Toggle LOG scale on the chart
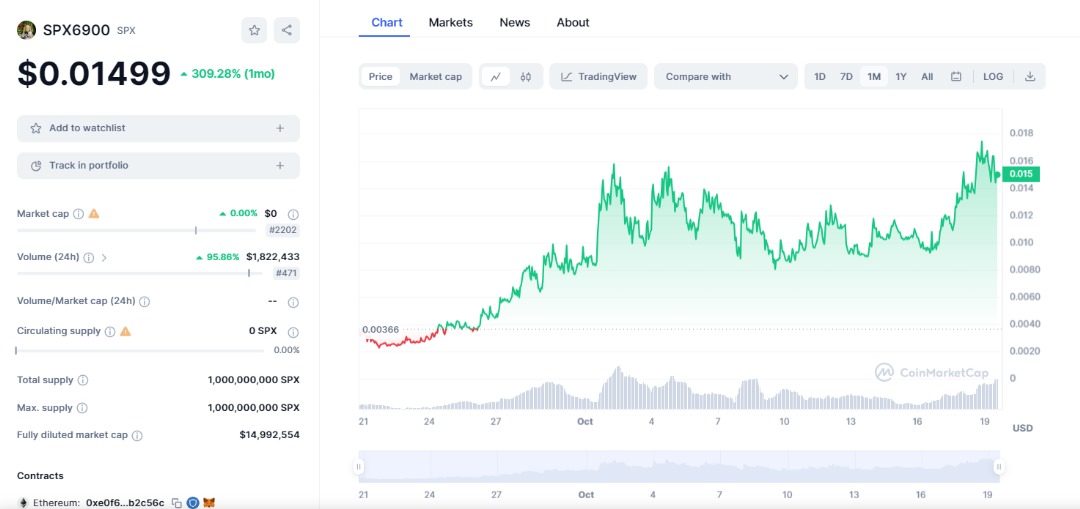 click(993, 76)
